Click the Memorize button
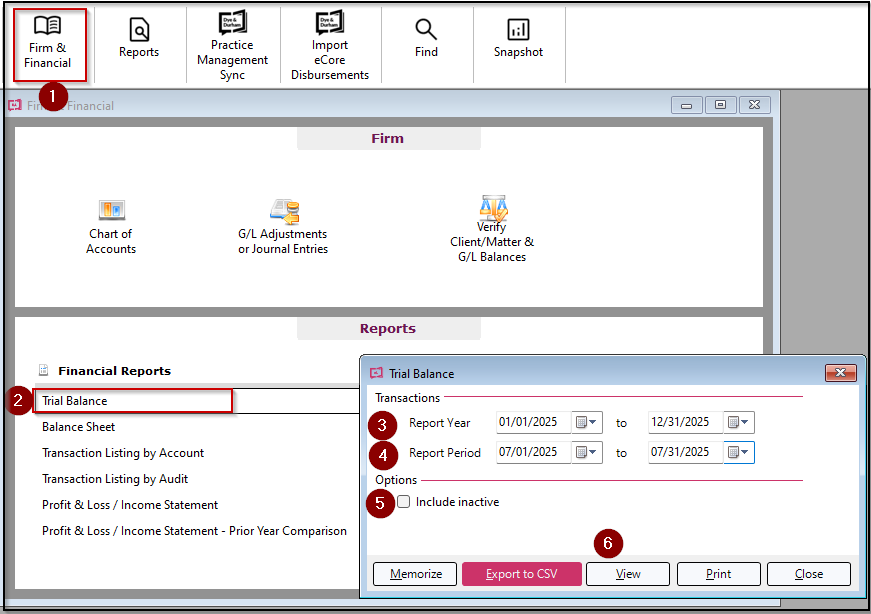Viewport: 871px width, 614px height. [x=414, y=573]
